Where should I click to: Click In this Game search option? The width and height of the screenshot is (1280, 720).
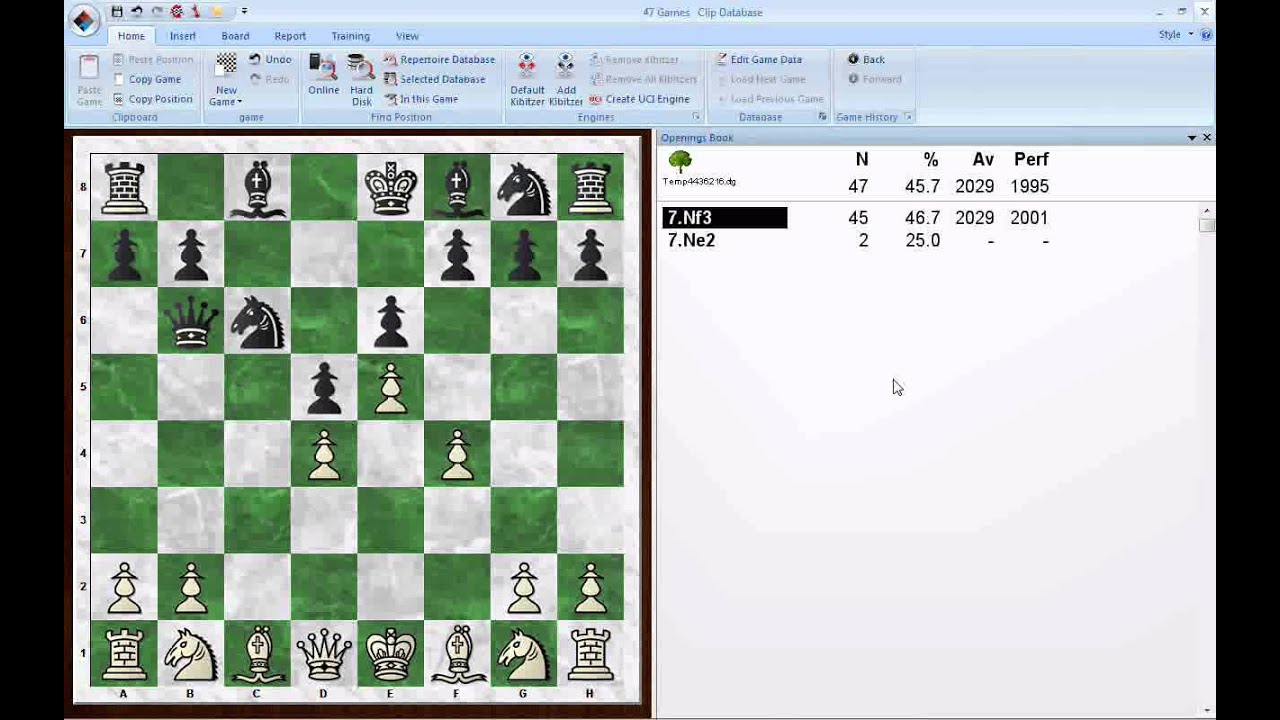coord(422,99)
